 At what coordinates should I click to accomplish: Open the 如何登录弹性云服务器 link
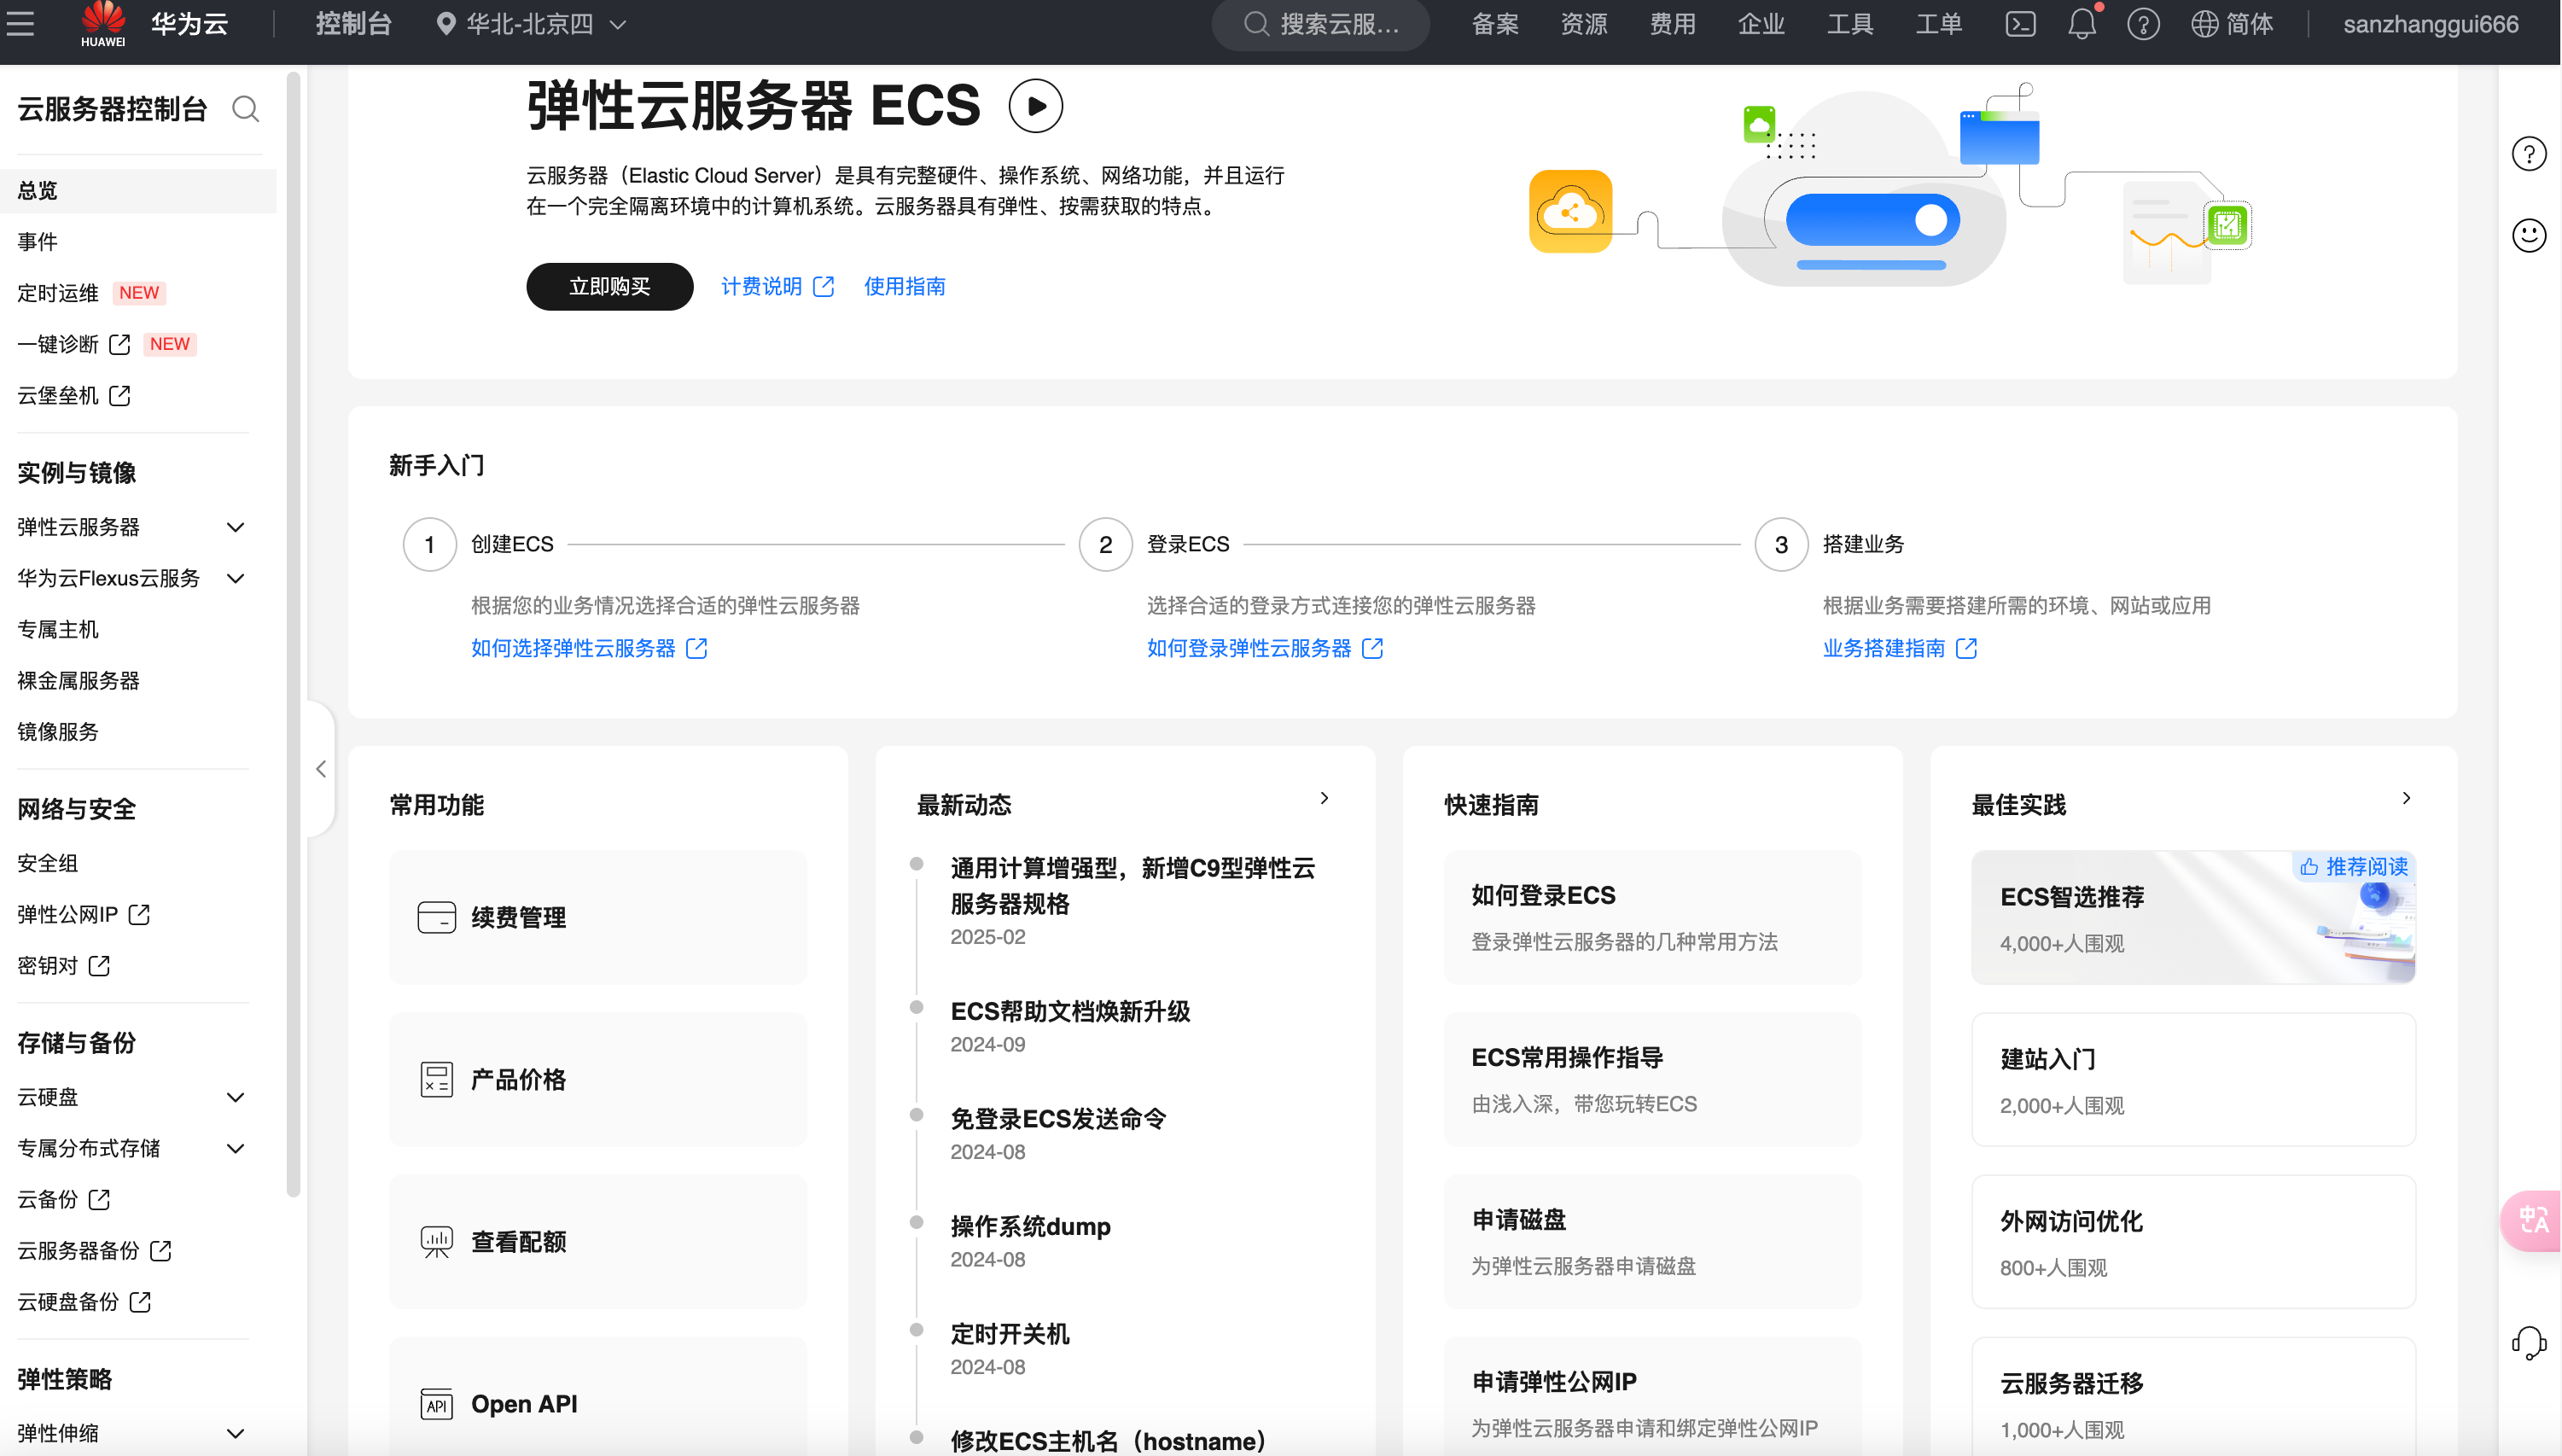[x=1249, y=648]
